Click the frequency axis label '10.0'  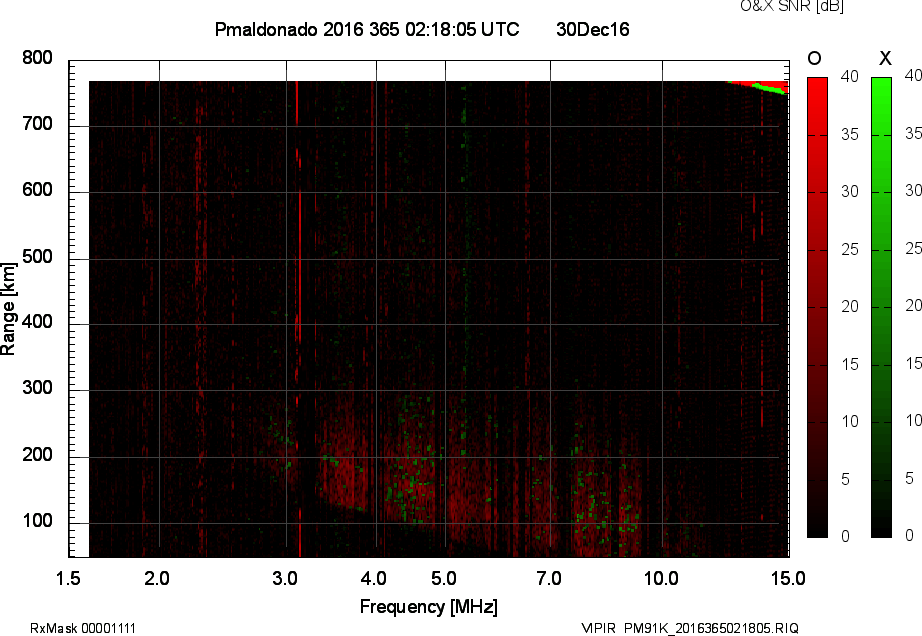click(662, 578)
